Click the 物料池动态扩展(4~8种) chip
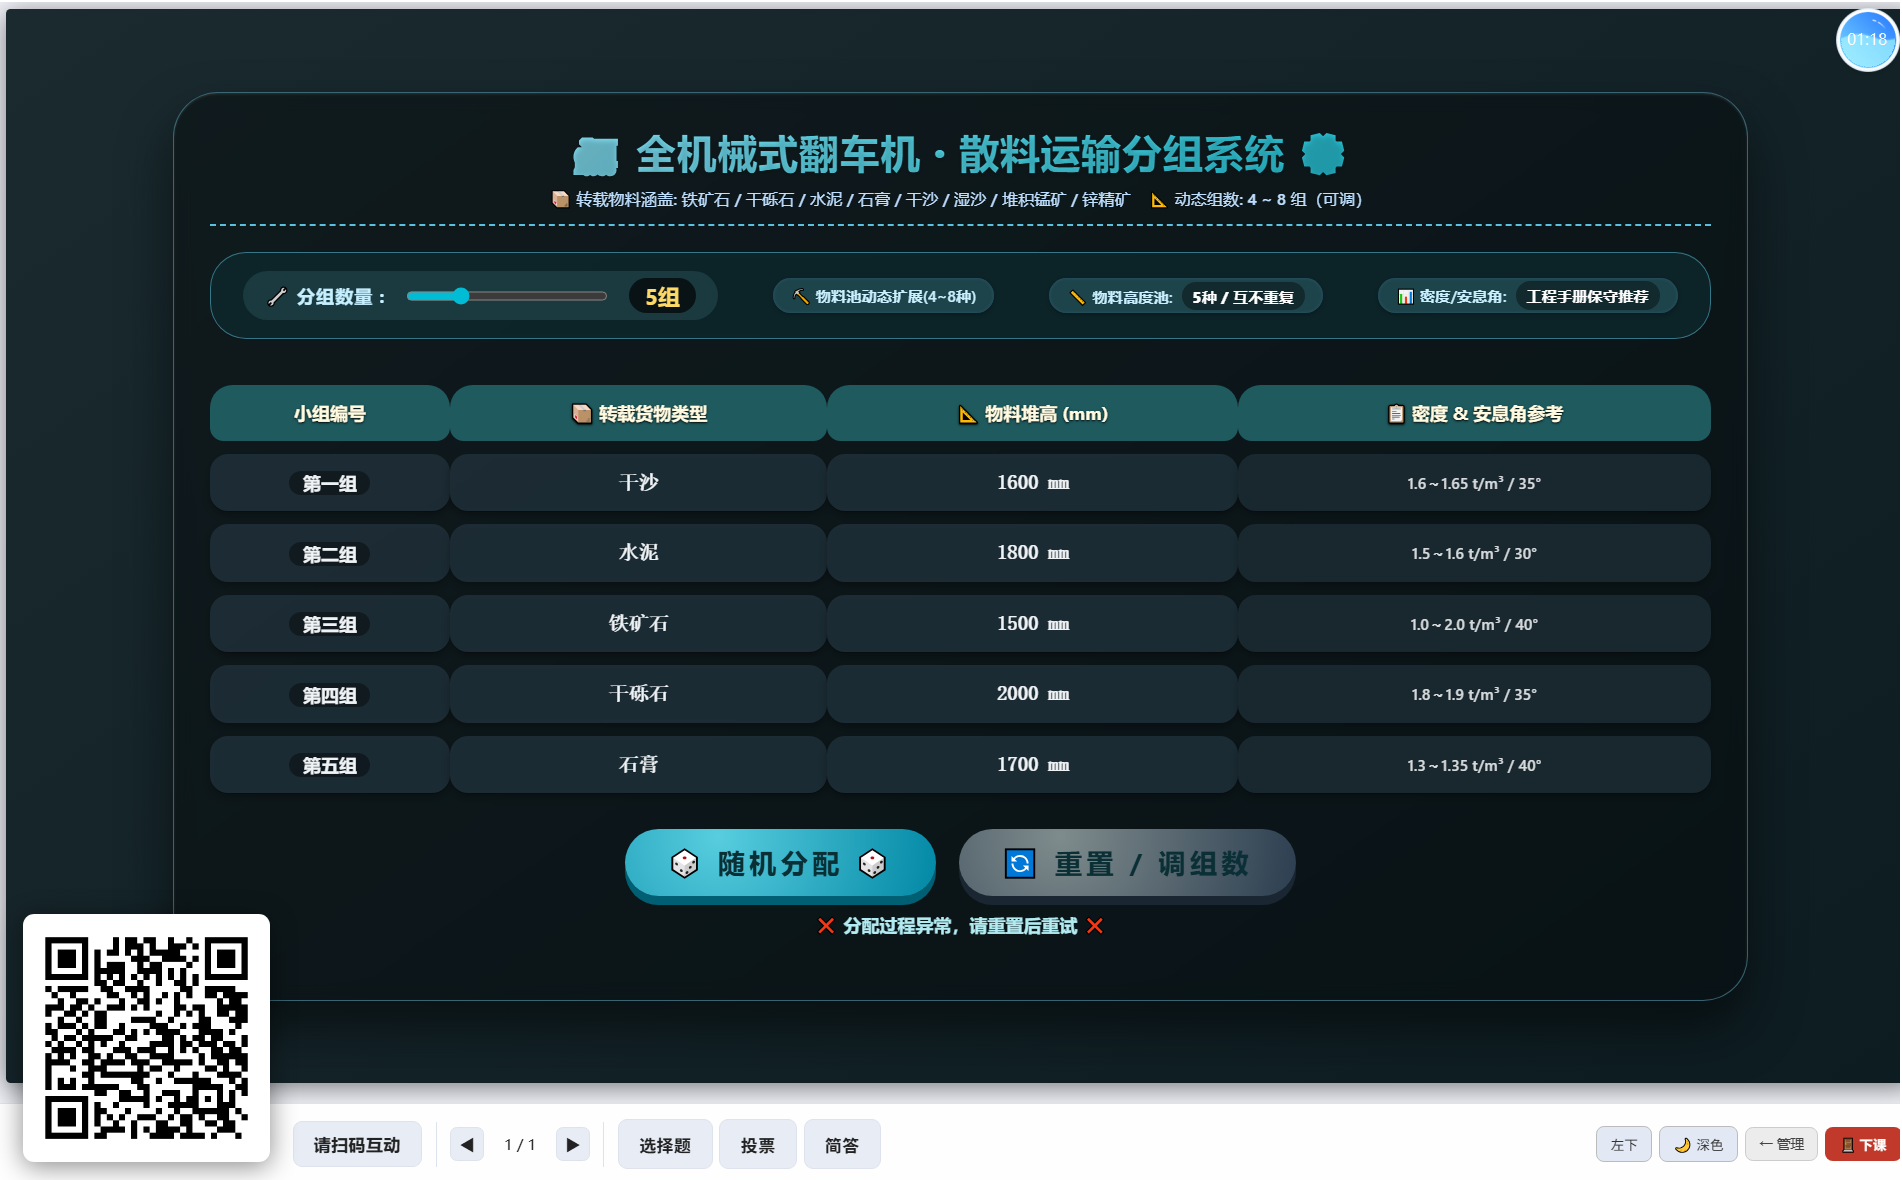 (x=883, y=296)
